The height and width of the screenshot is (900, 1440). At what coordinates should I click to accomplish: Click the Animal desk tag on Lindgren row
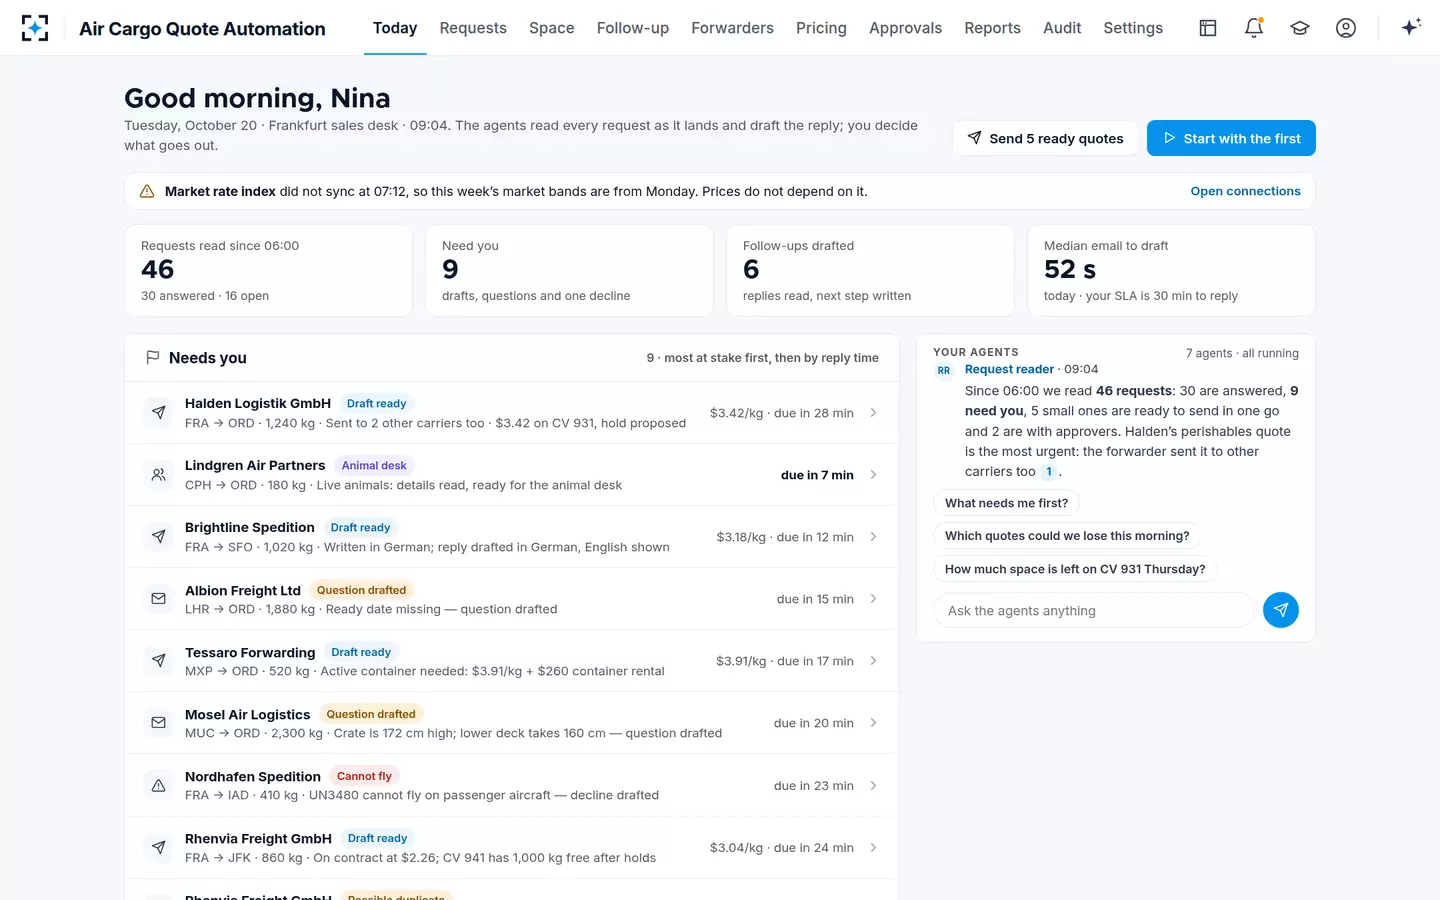(x=374, y=465)
